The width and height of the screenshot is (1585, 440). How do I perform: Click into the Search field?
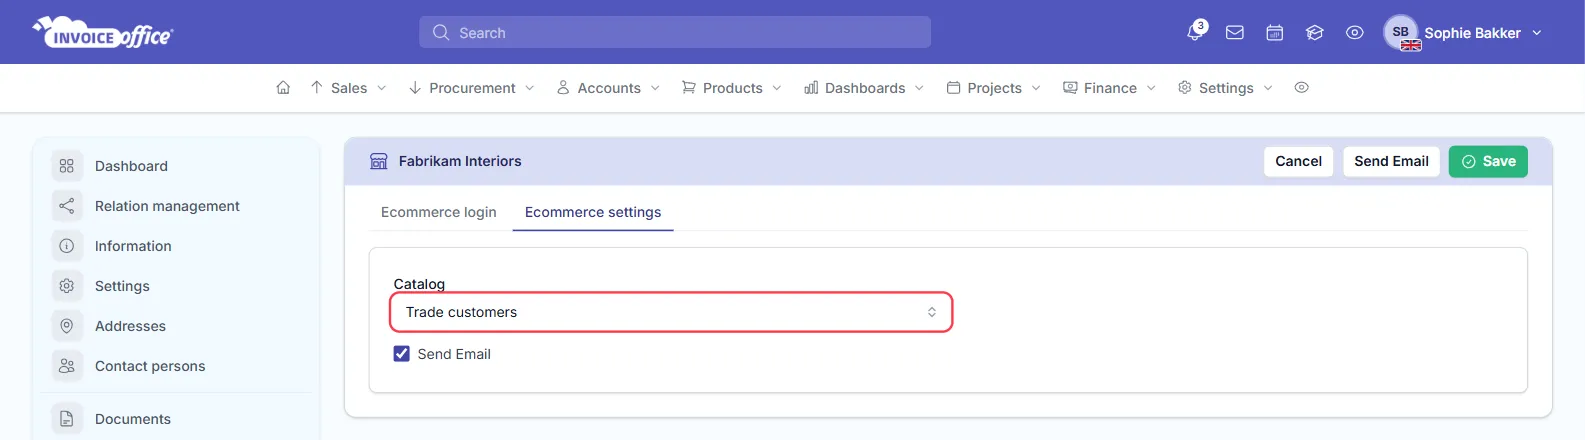click(x=675, y=32)
